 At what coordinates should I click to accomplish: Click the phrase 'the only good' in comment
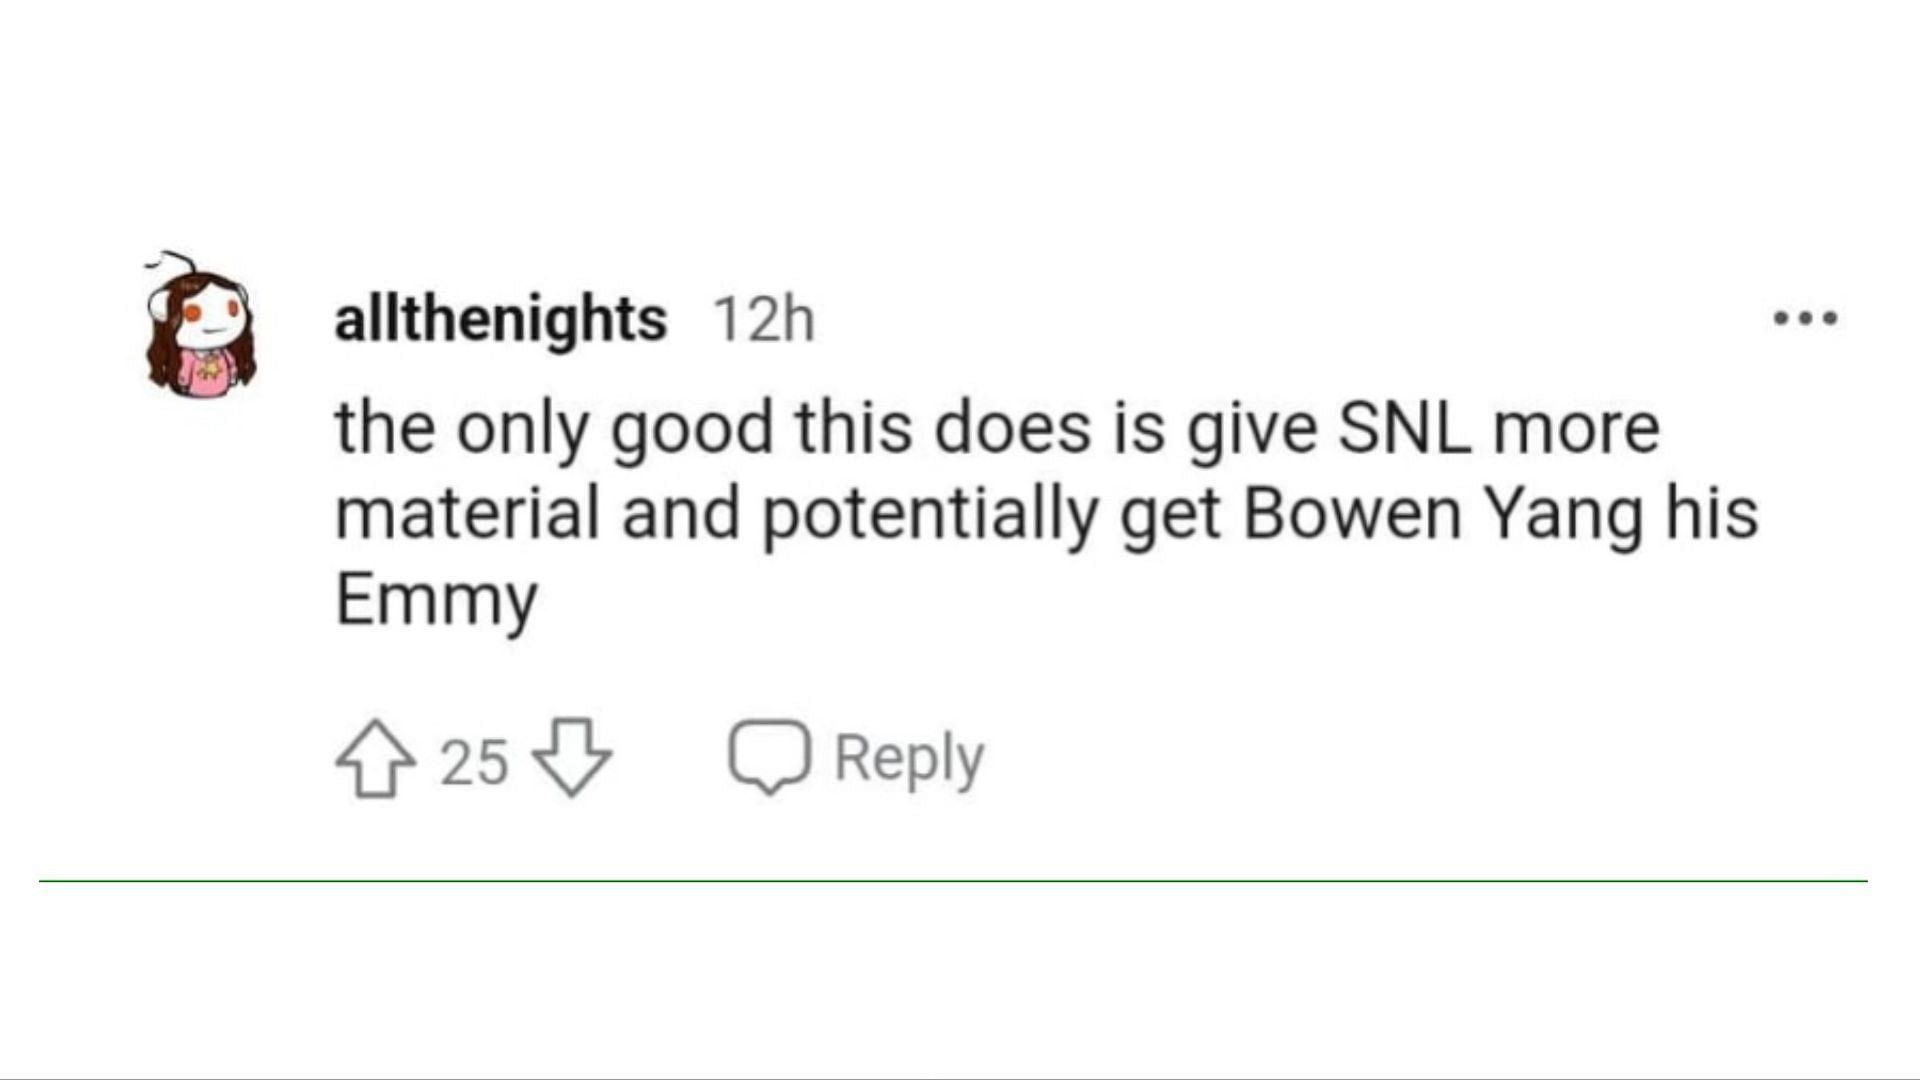pos(554,430)
